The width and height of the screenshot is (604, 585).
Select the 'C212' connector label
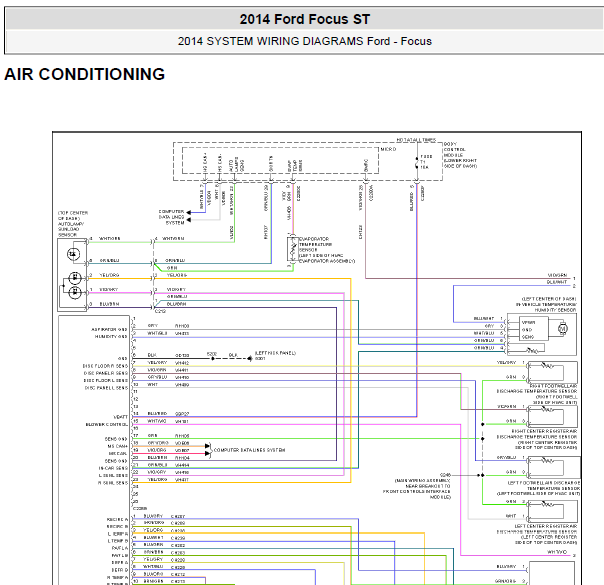point(160,311)
